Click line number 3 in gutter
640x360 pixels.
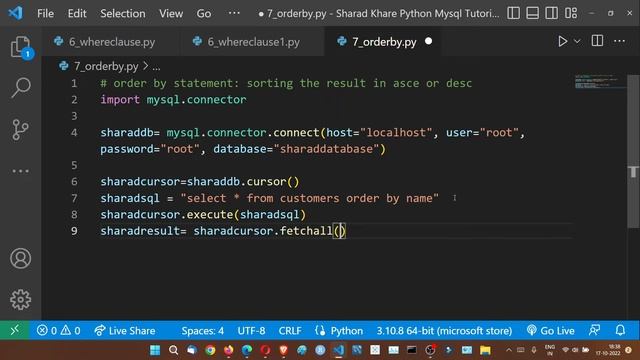[74, 116]
